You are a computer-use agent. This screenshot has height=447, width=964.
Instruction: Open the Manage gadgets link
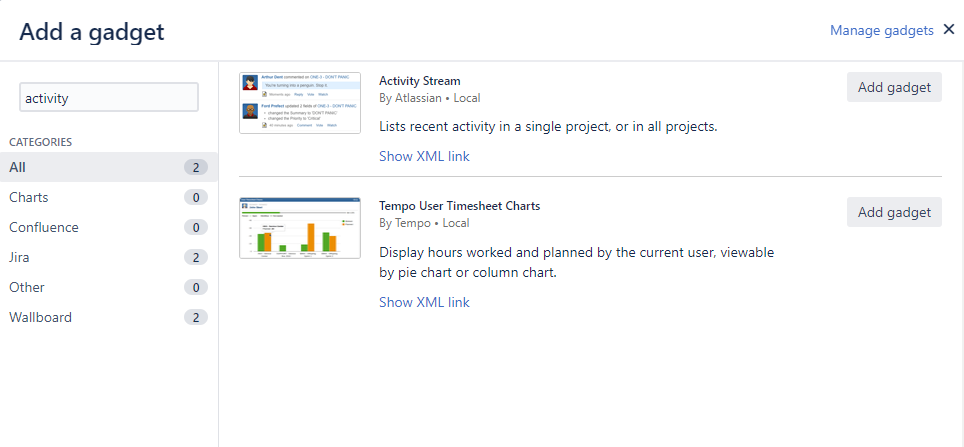click(x=881, y=31)
